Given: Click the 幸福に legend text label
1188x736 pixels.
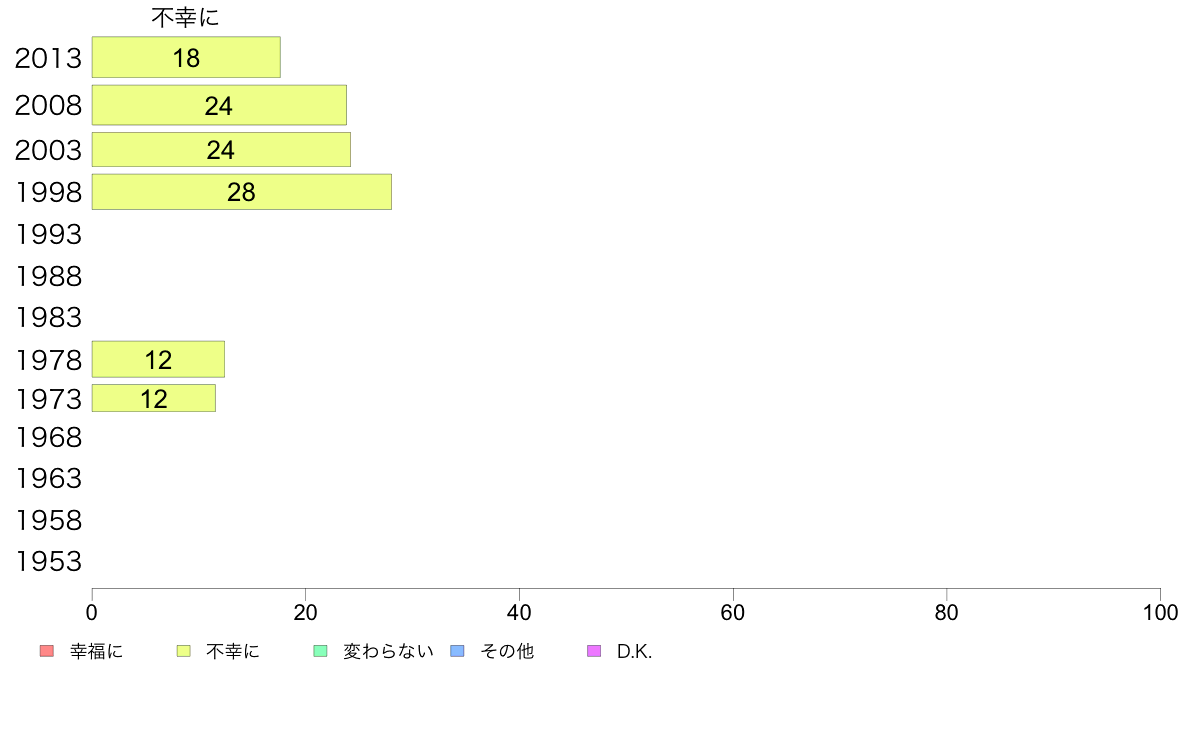Looking at the screenshot, I should click(x=96, y=651).
